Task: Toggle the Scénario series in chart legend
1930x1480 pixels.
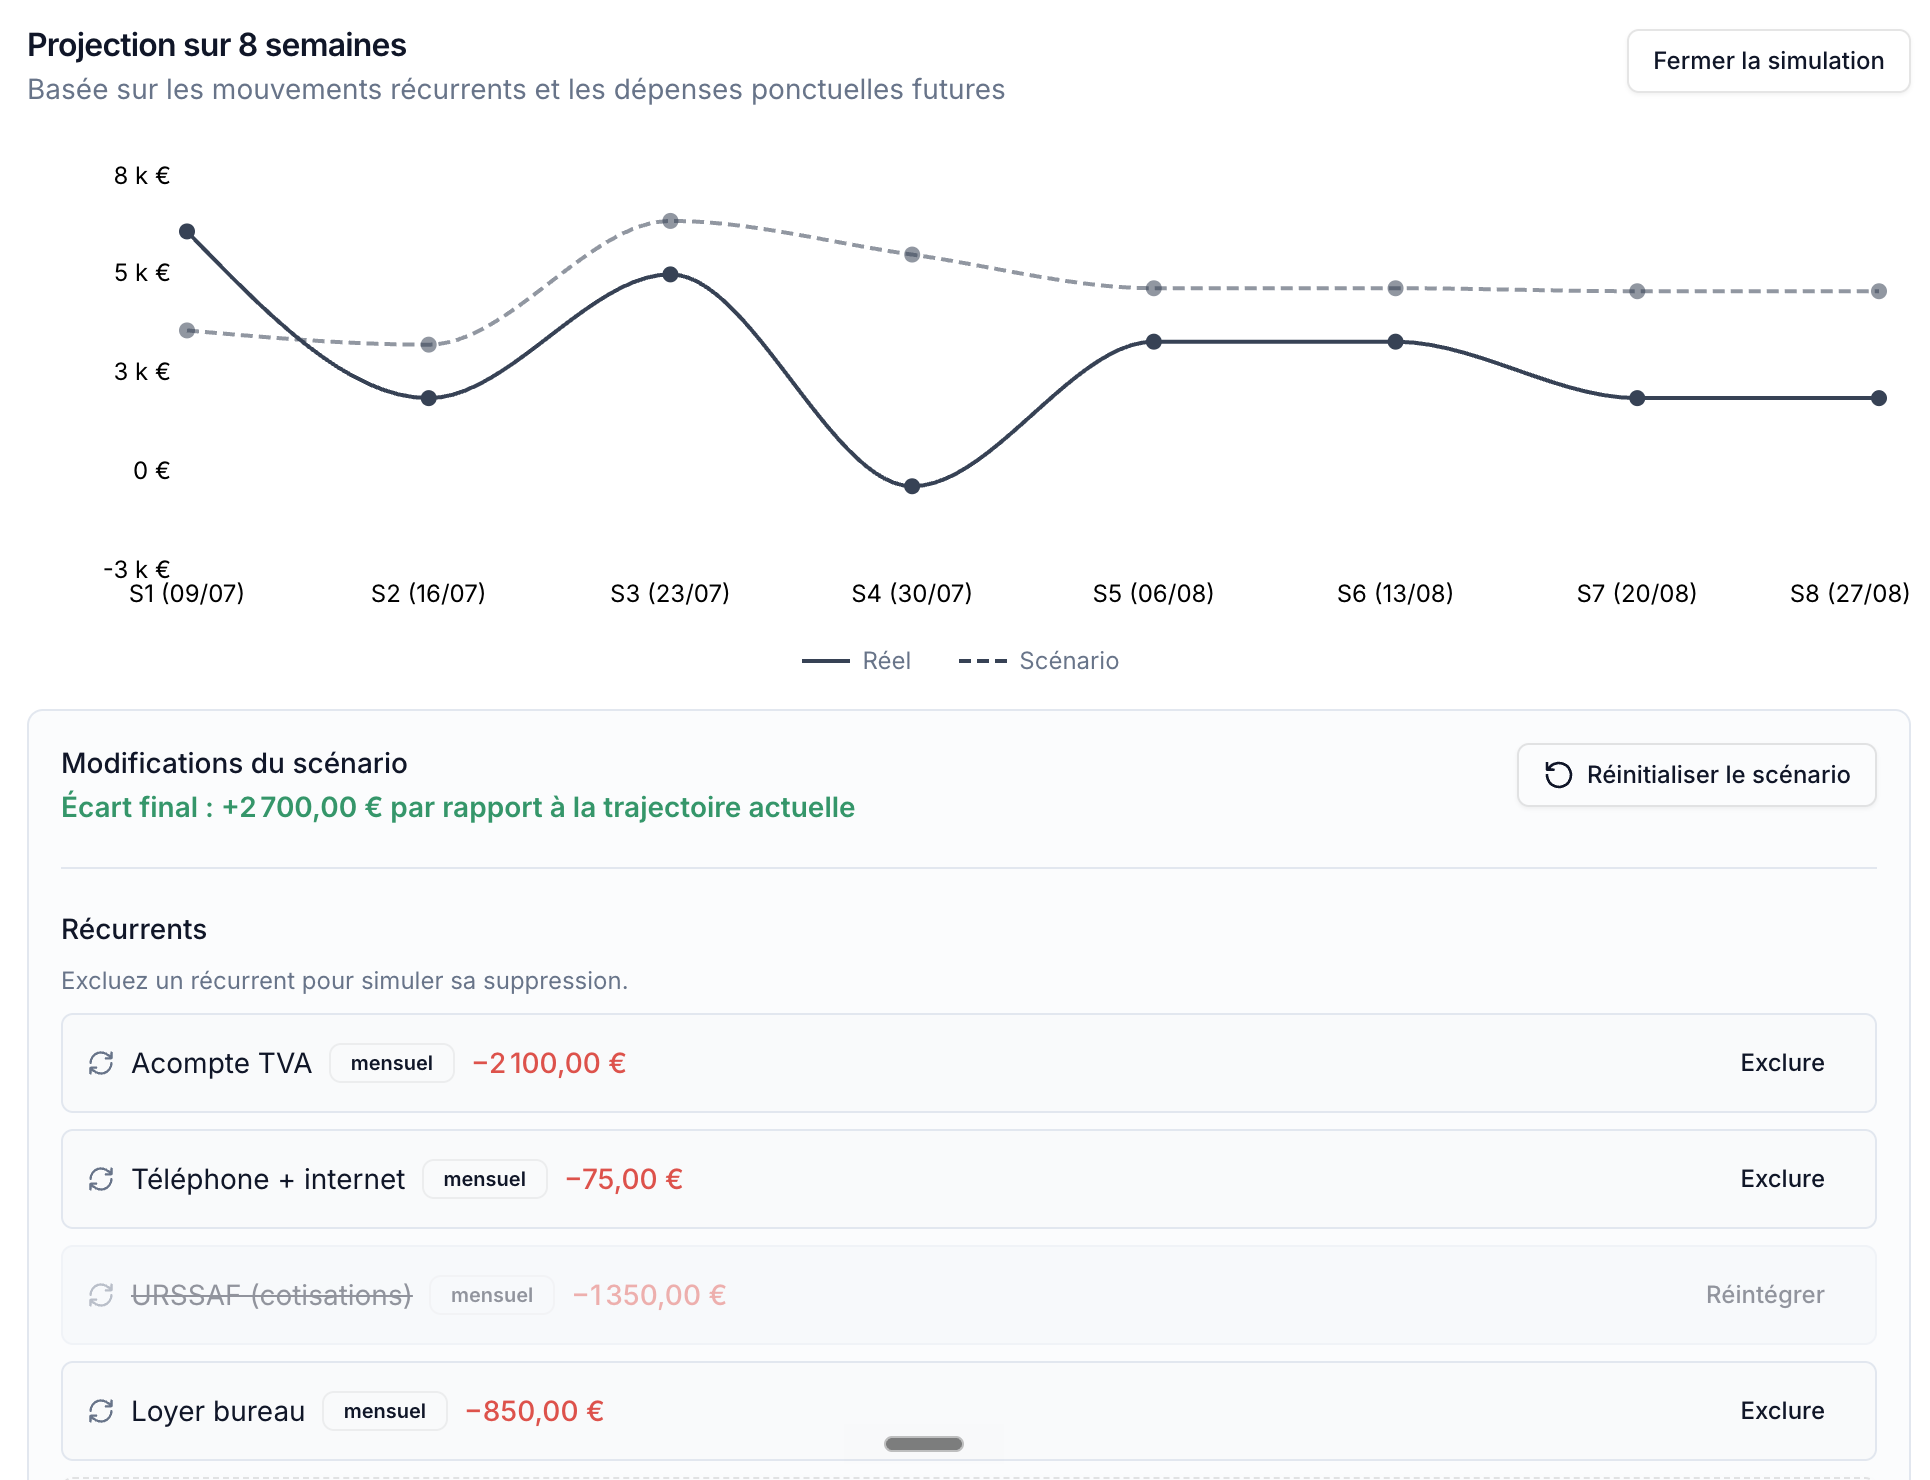Action: [x=1038, y=661]
